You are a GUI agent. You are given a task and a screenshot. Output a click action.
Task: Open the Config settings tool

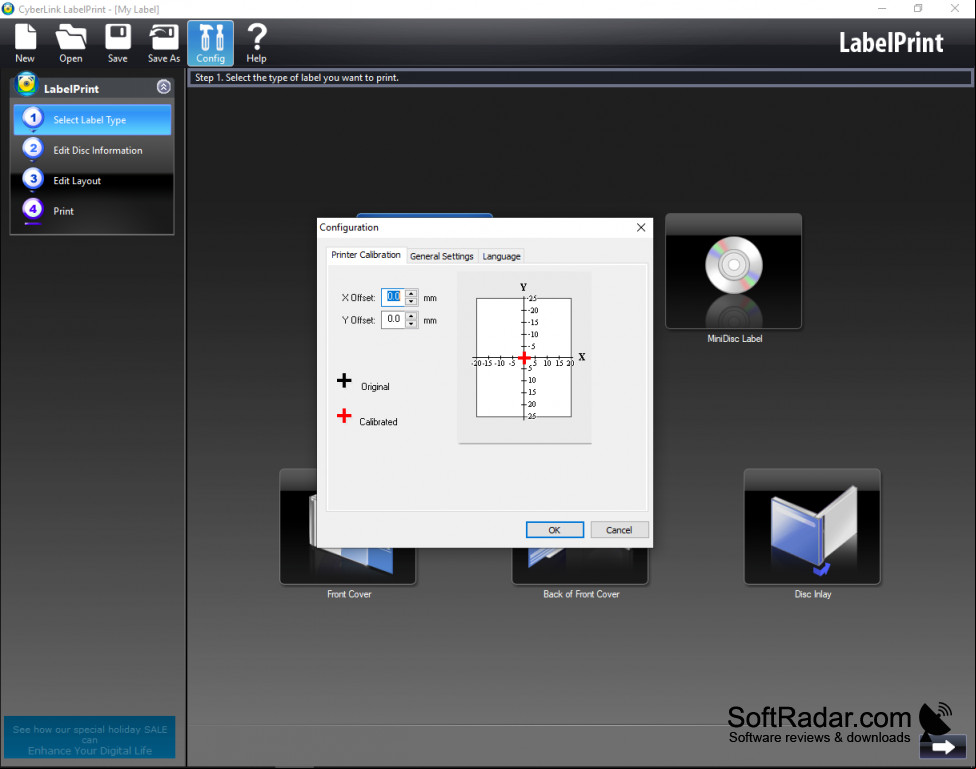(x=210, y=43)
